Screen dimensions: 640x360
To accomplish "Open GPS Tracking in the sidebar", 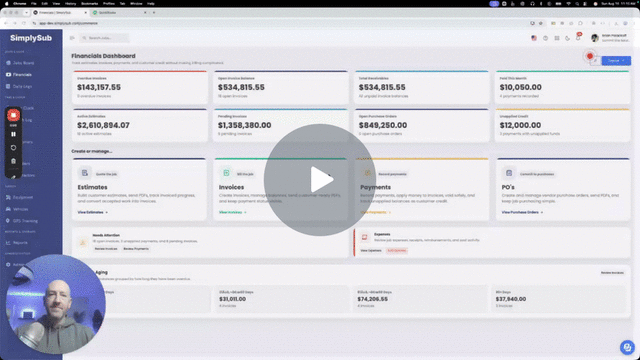I will point(22,221).
